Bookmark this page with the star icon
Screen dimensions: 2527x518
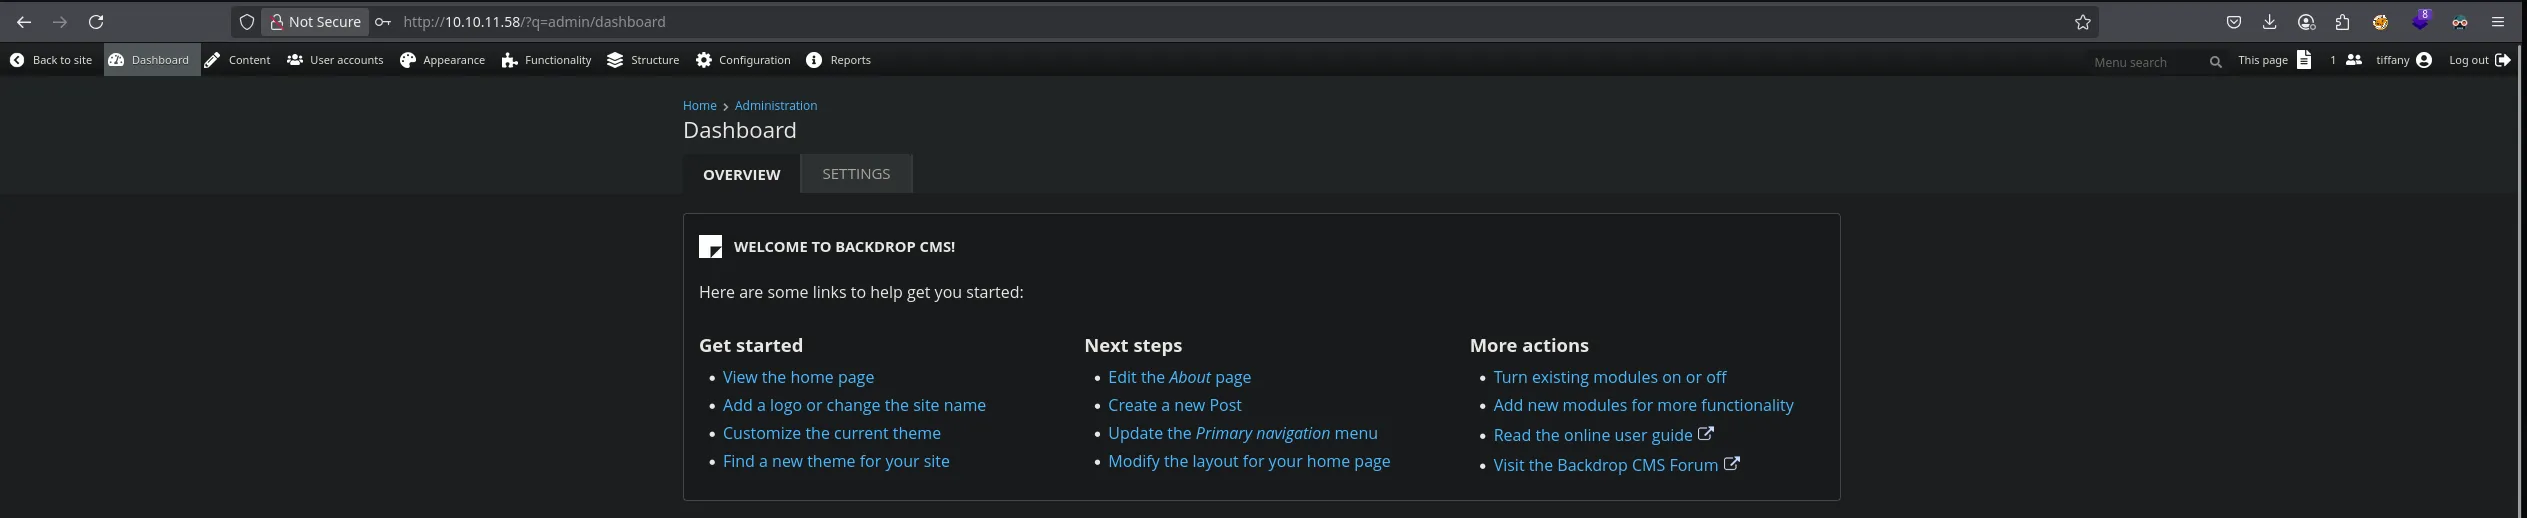click(x=2083, y=22)
